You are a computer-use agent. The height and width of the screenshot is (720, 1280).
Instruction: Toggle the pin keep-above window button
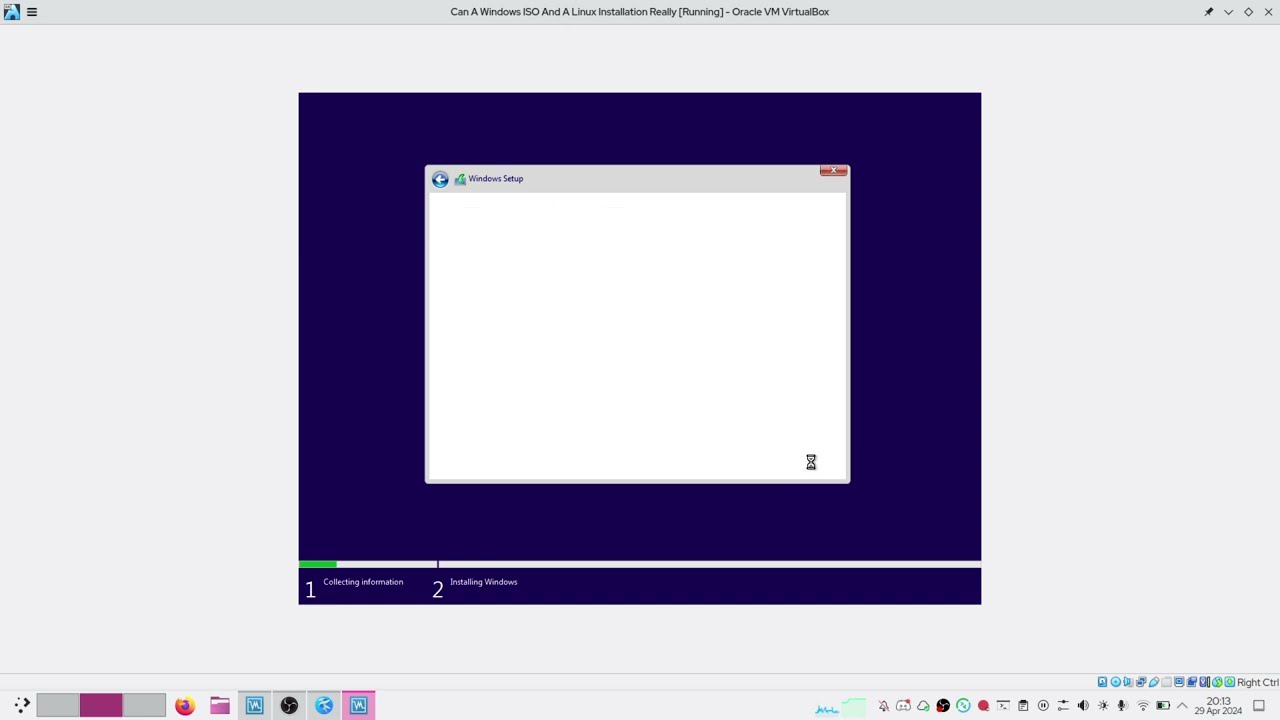coord(1208,12)
